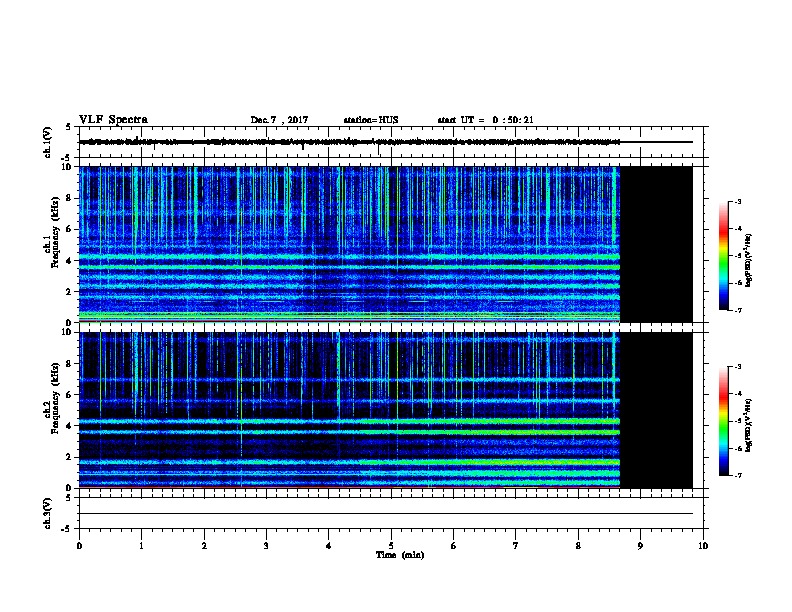
Task: Click the ch.2 spectrogram color bar
Action: point(724,421)
